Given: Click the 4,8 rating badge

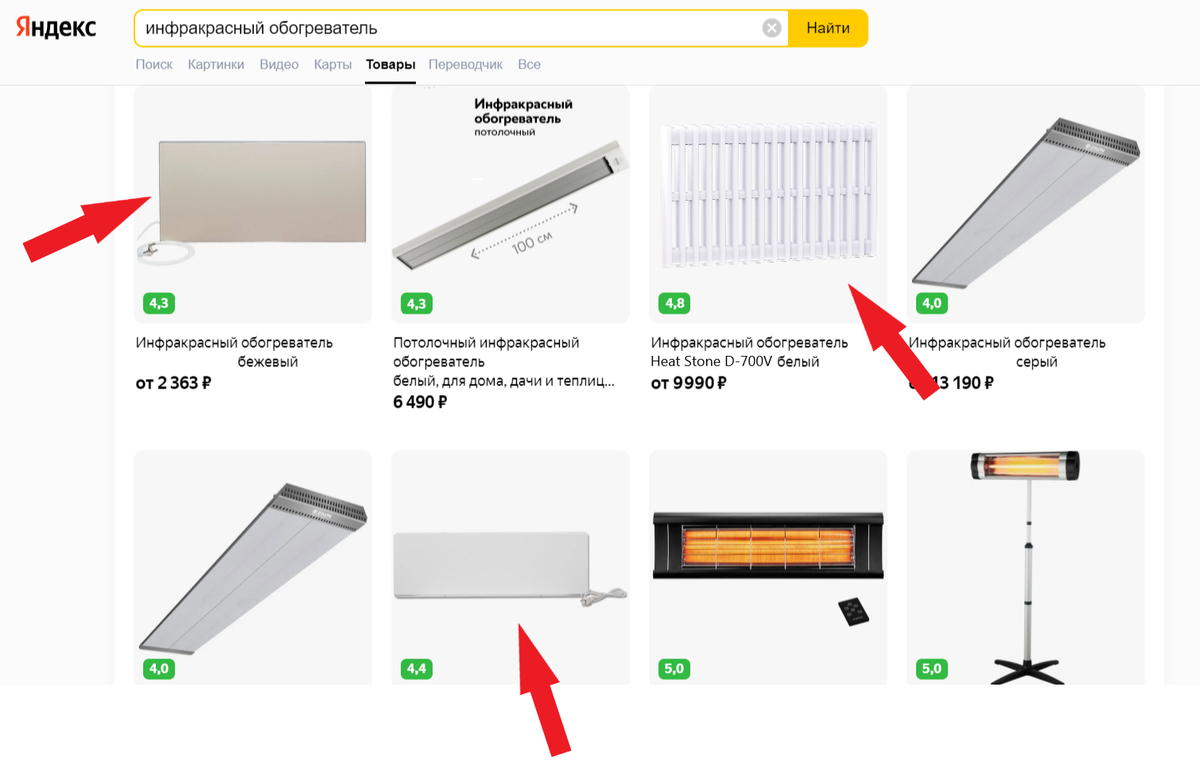Looking at the screenshot, I should click(673, 303).
